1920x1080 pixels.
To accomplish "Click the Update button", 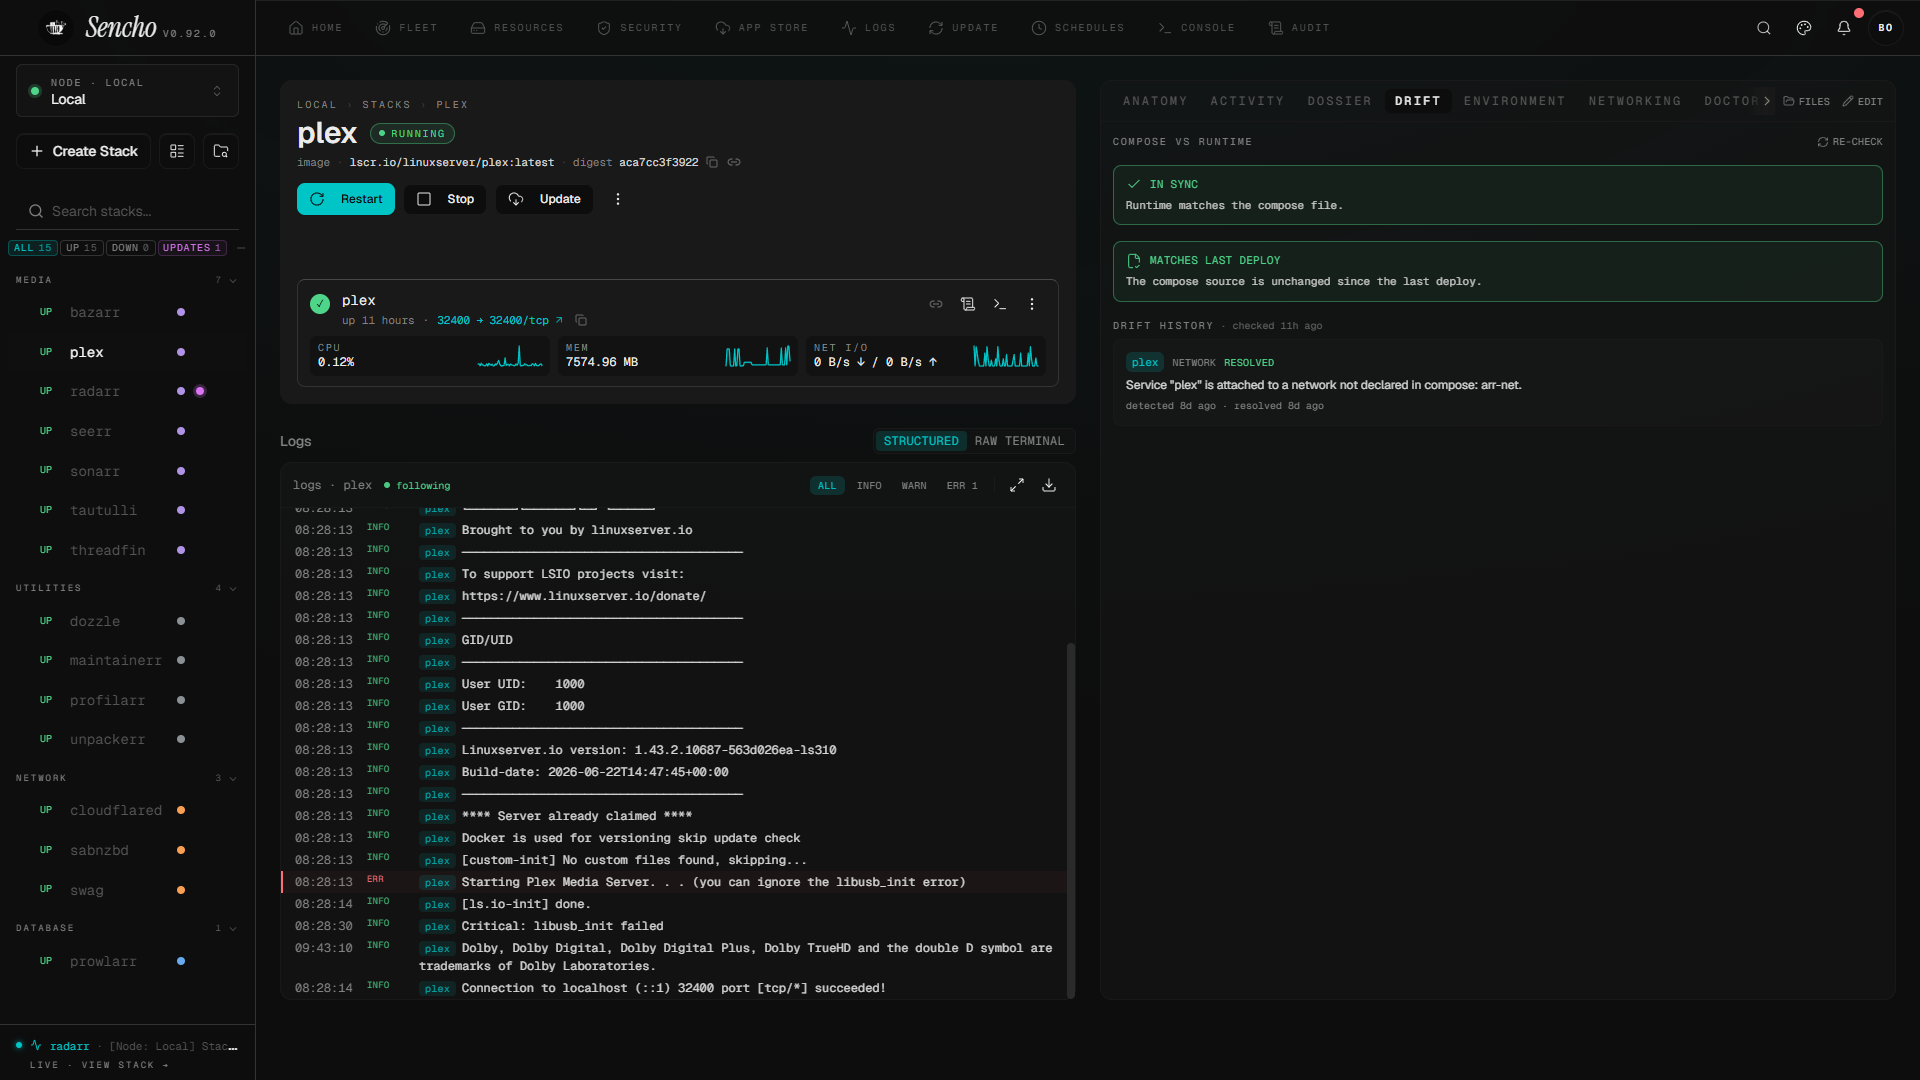I will click(544, 199).
